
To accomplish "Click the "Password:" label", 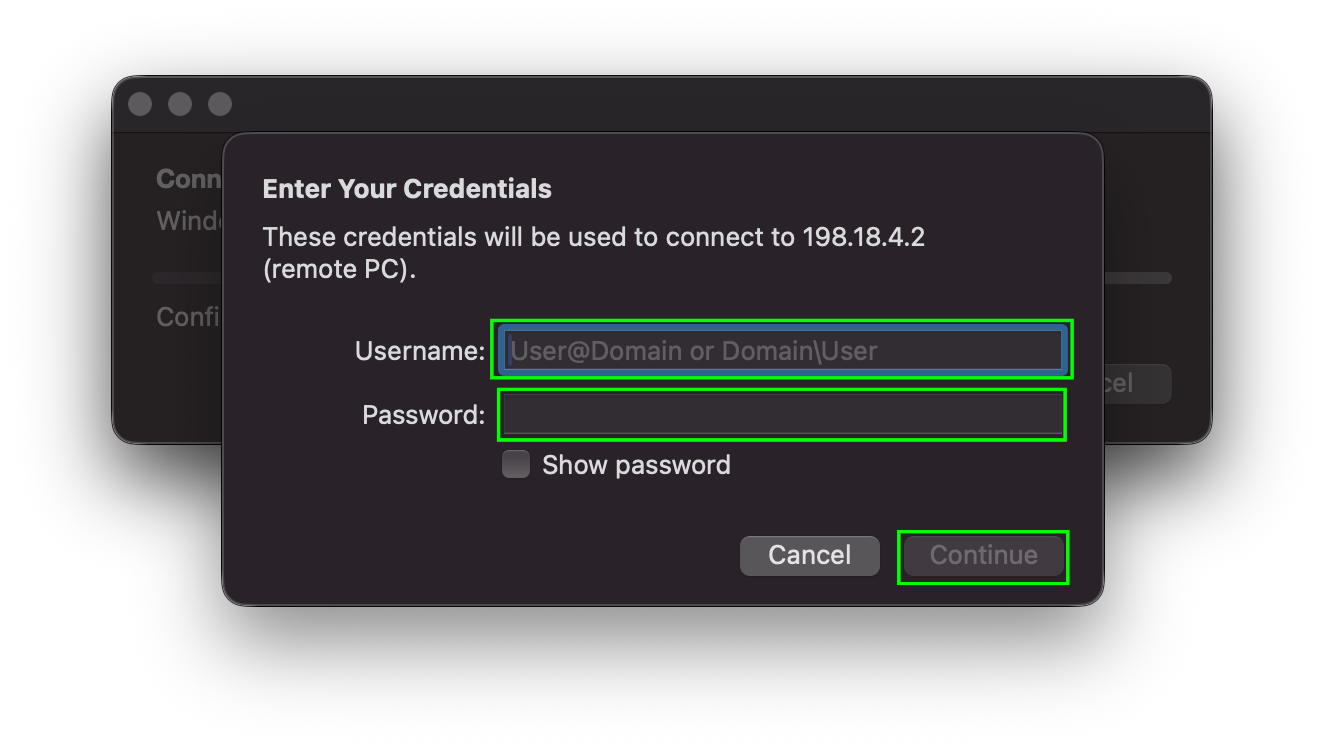I will pos(424,415).
